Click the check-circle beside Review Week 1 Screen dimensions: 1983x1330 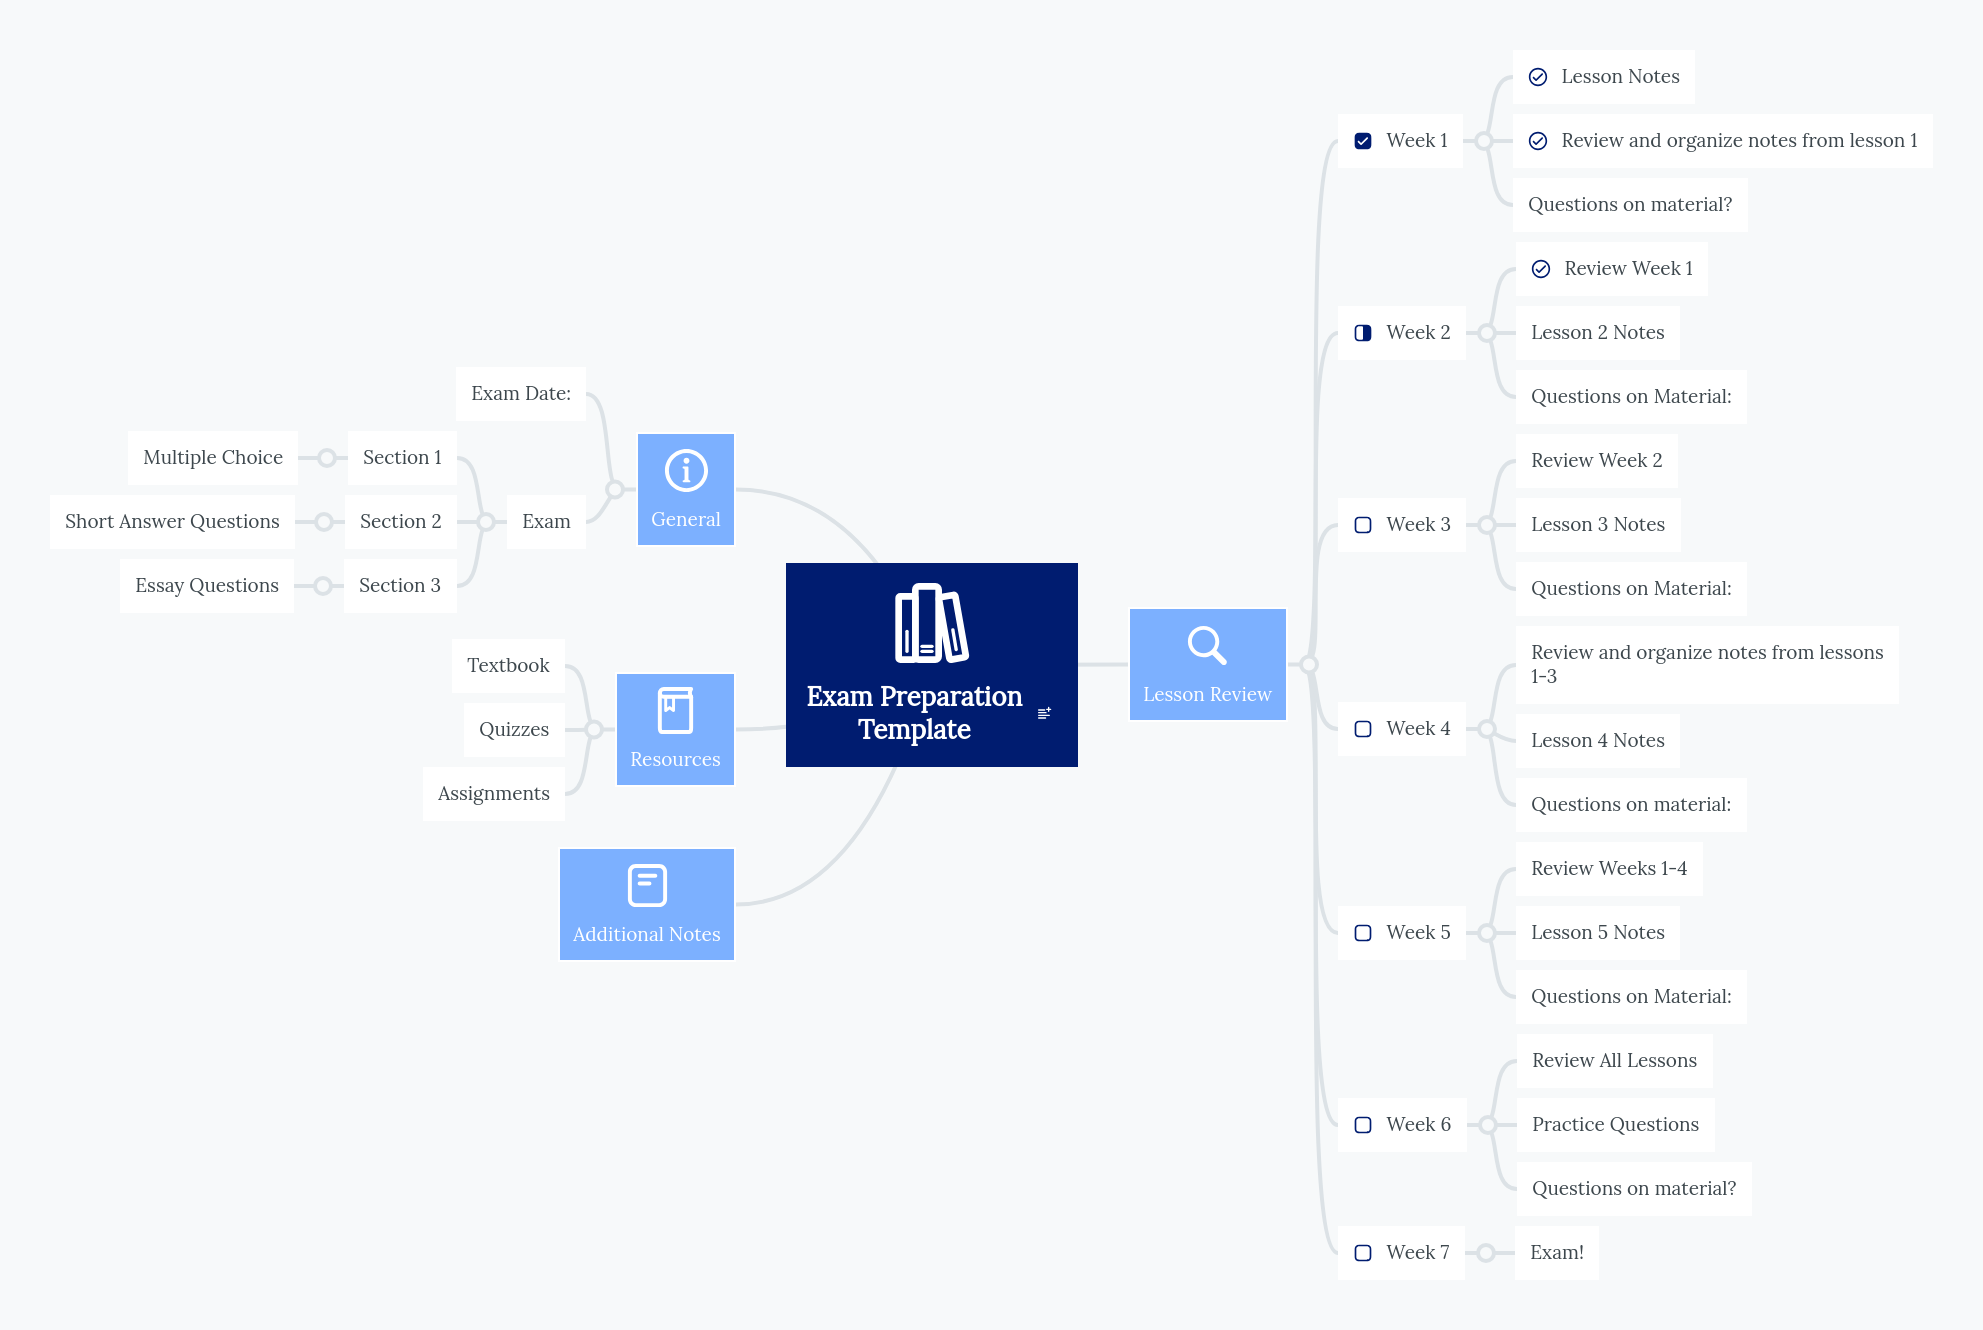[x=1540, y=268]
